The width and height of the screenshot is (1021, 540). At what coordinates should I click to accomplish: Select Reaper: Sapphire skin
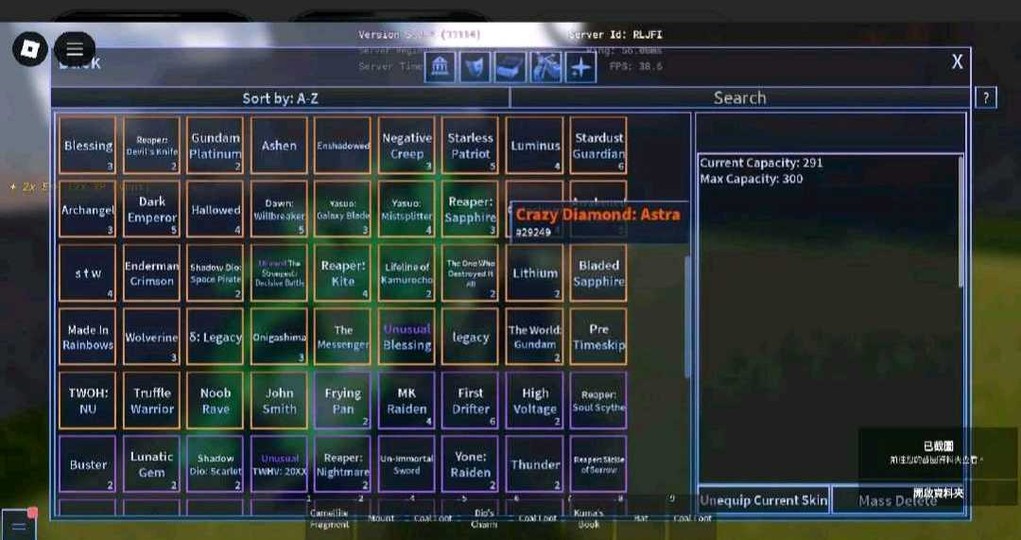(470, 209)
